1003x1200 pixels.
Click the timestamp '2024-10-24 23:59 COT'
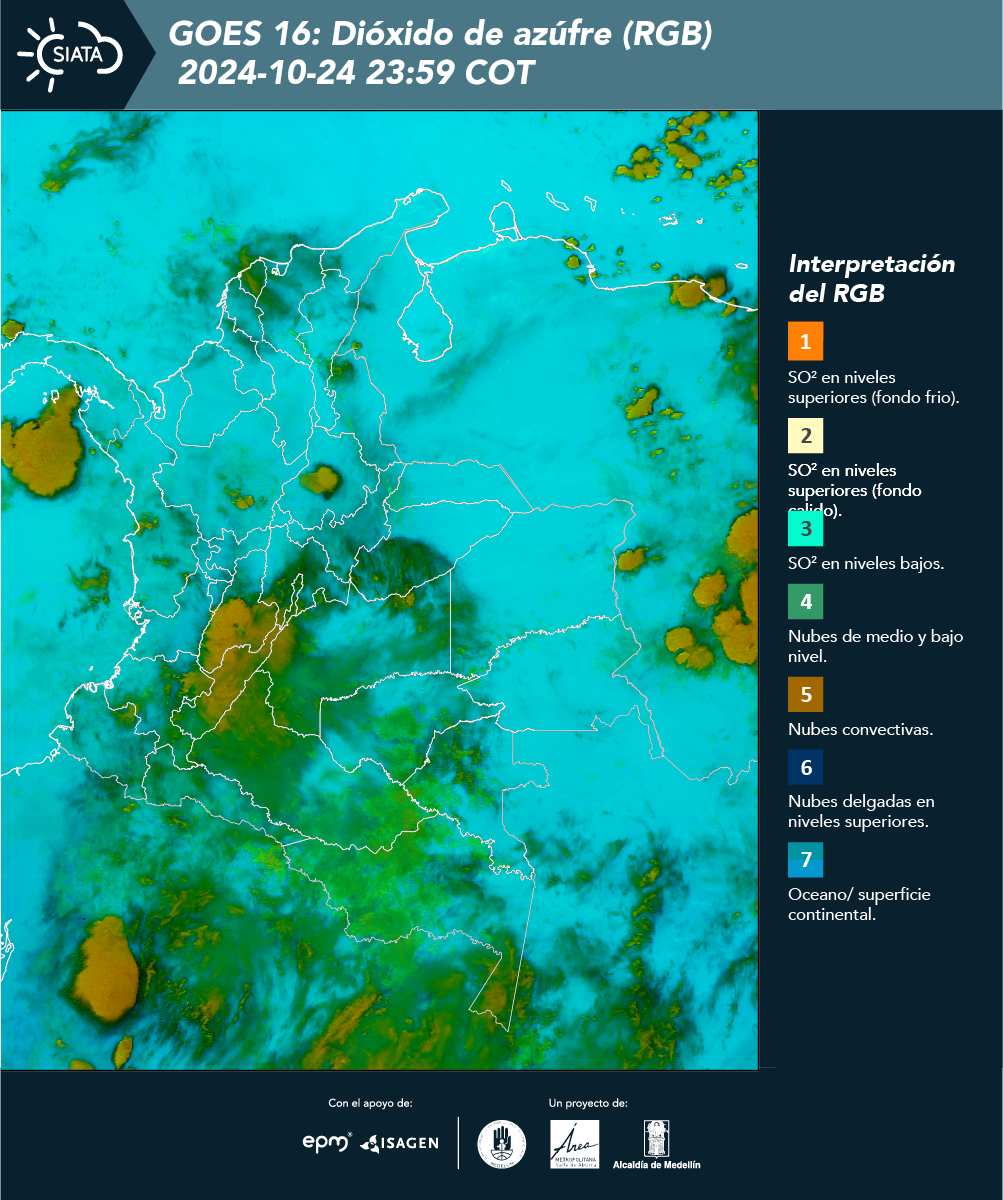357,73
